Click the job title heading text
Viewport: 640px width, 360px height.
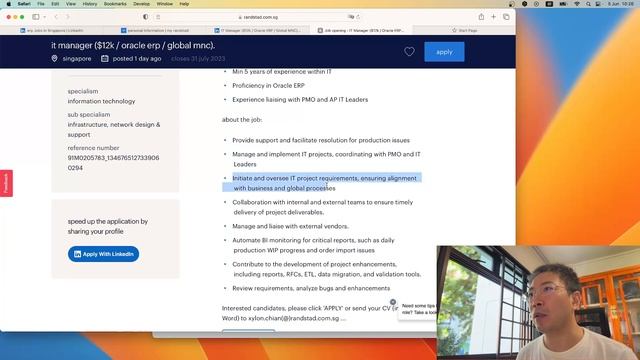[x=133, y=45]
